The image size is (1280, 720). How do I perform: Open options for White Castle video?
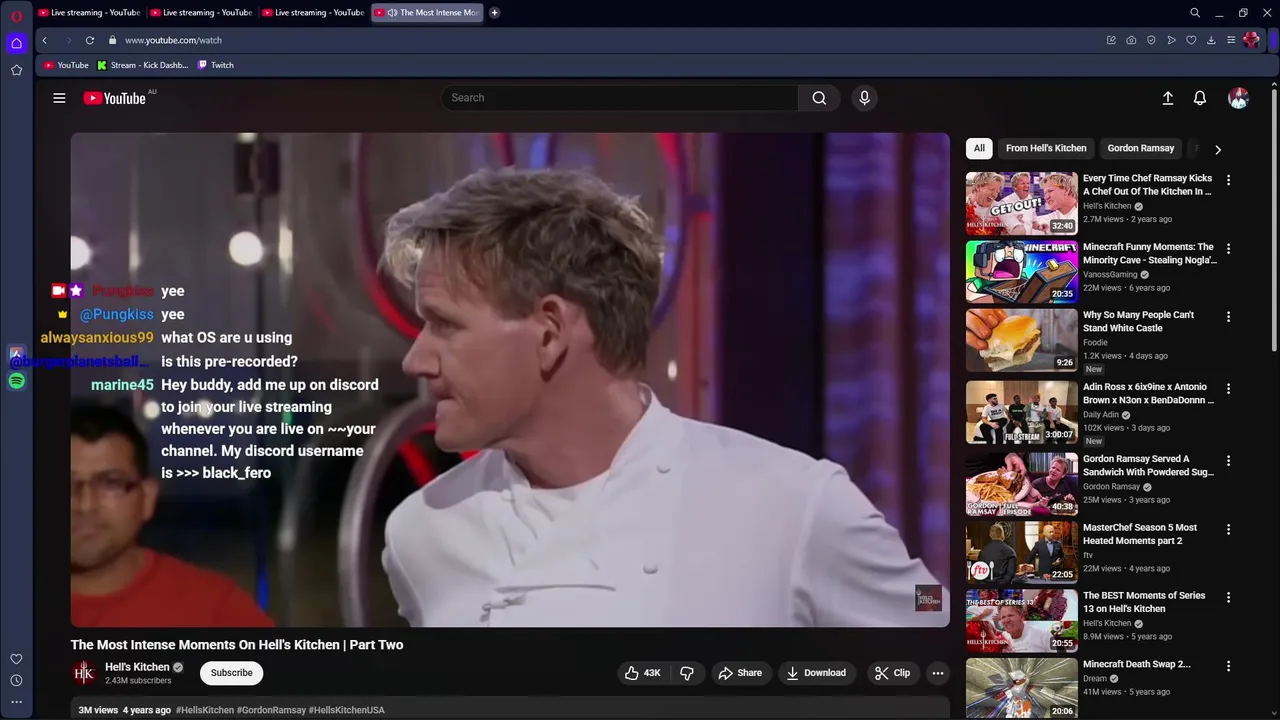point(1228,316)
